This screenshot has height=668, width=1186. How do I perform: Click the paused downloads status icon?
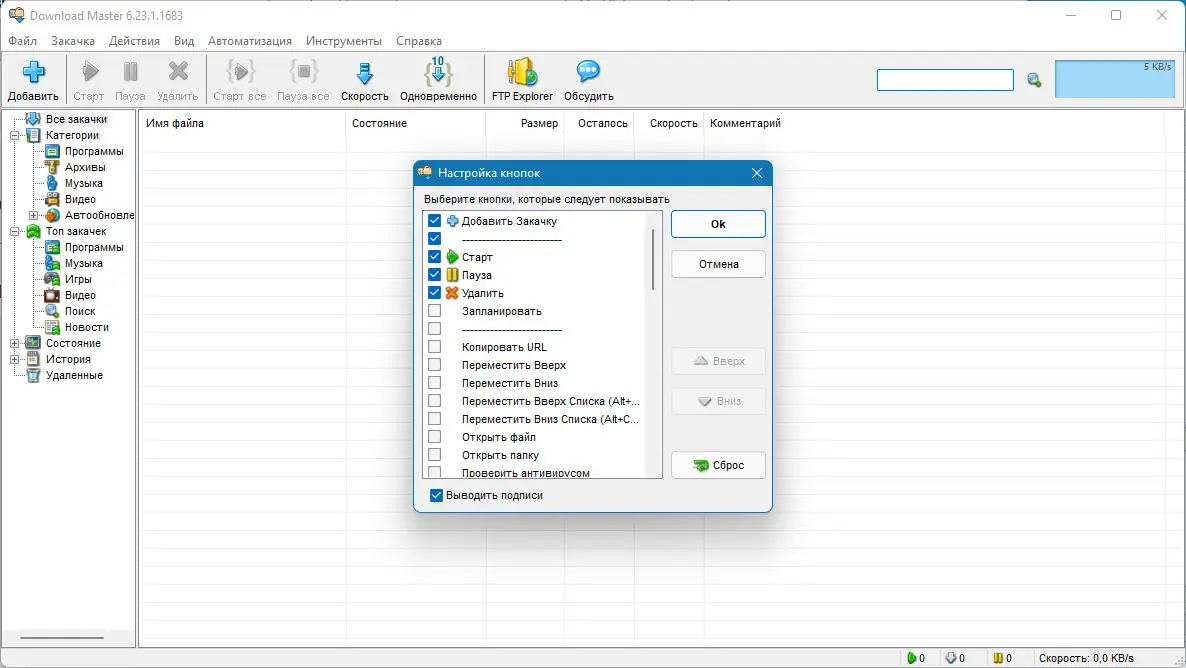[x=998, y=658]
